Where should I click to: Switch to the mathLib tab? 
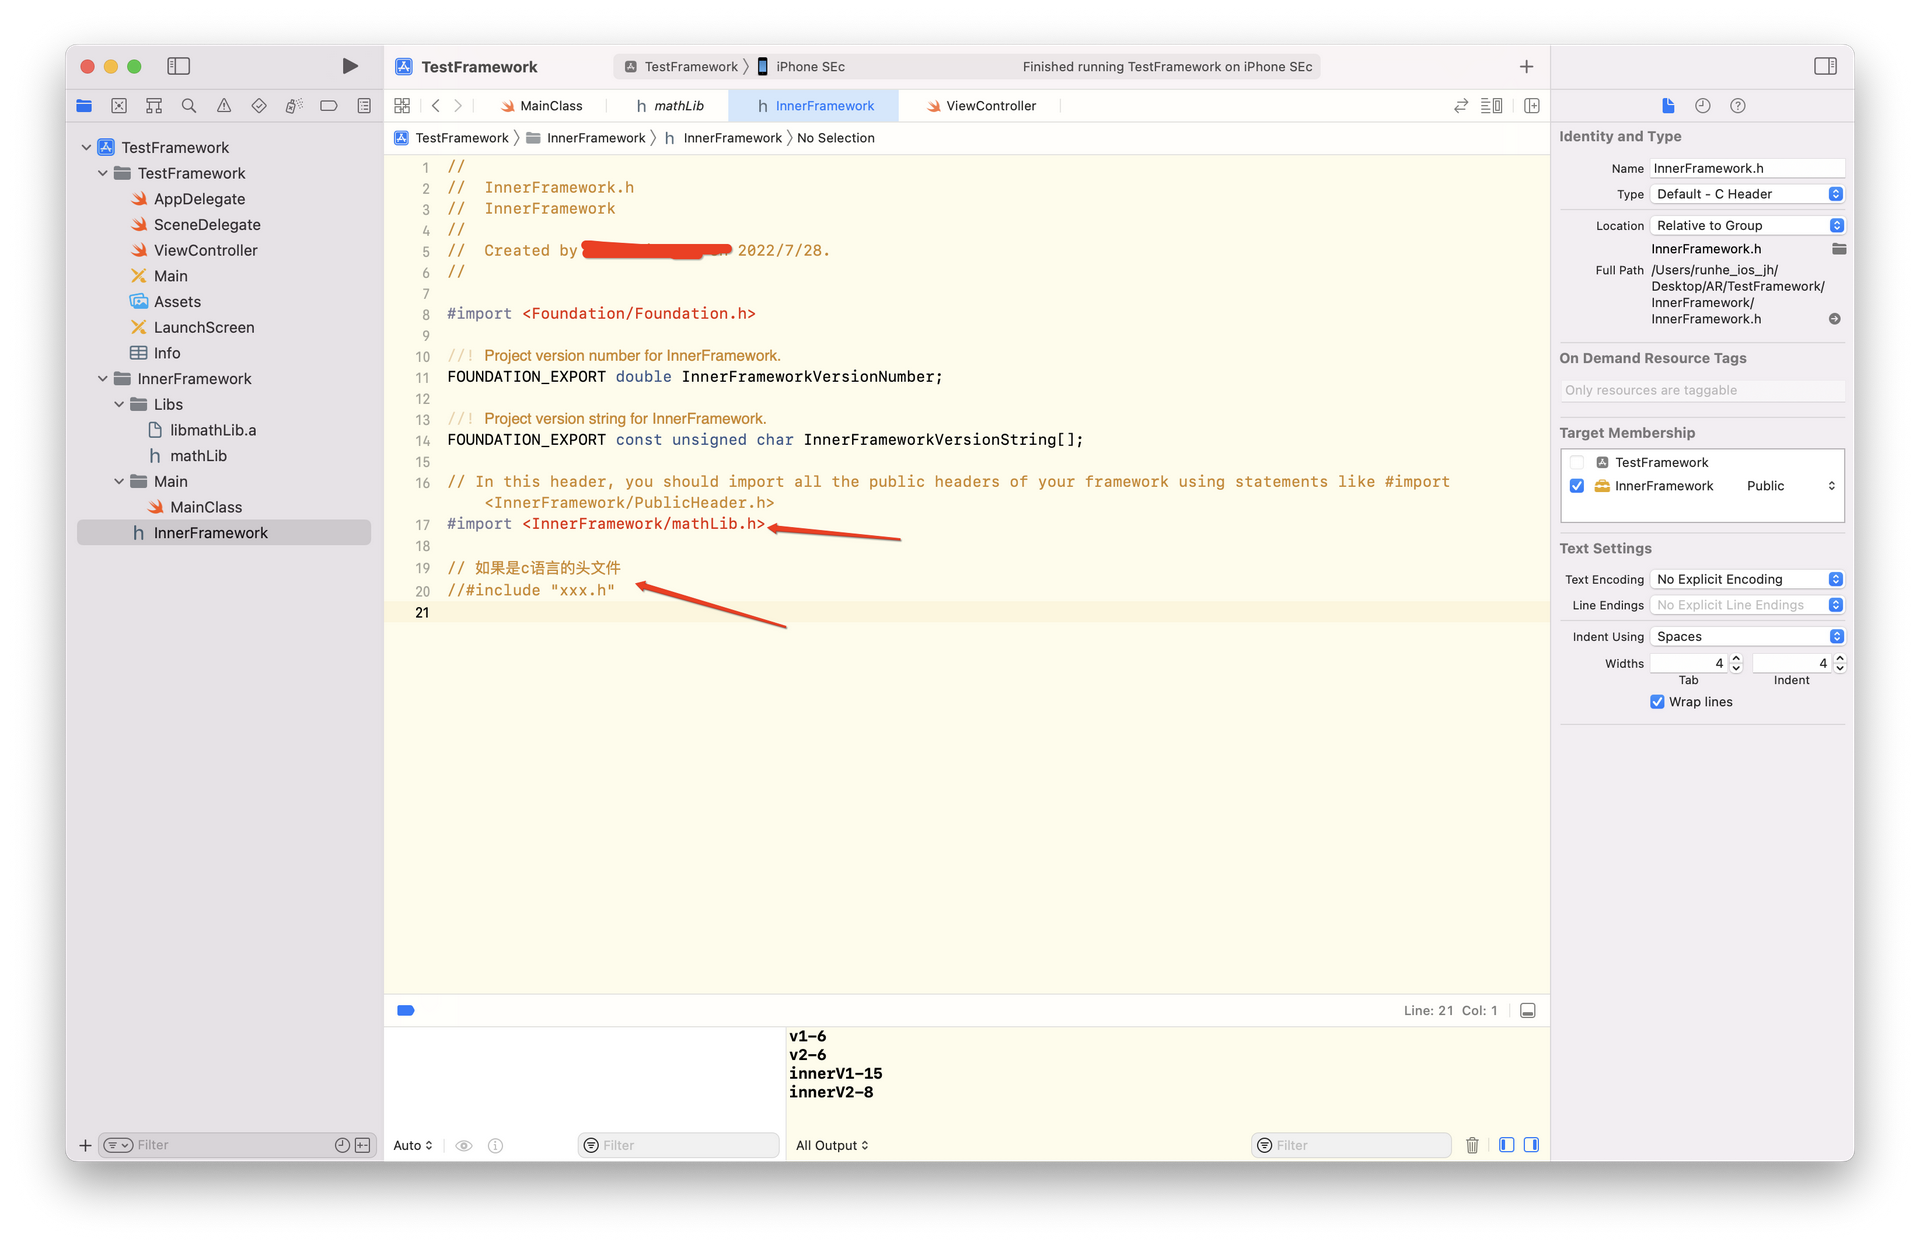(670, 106)
